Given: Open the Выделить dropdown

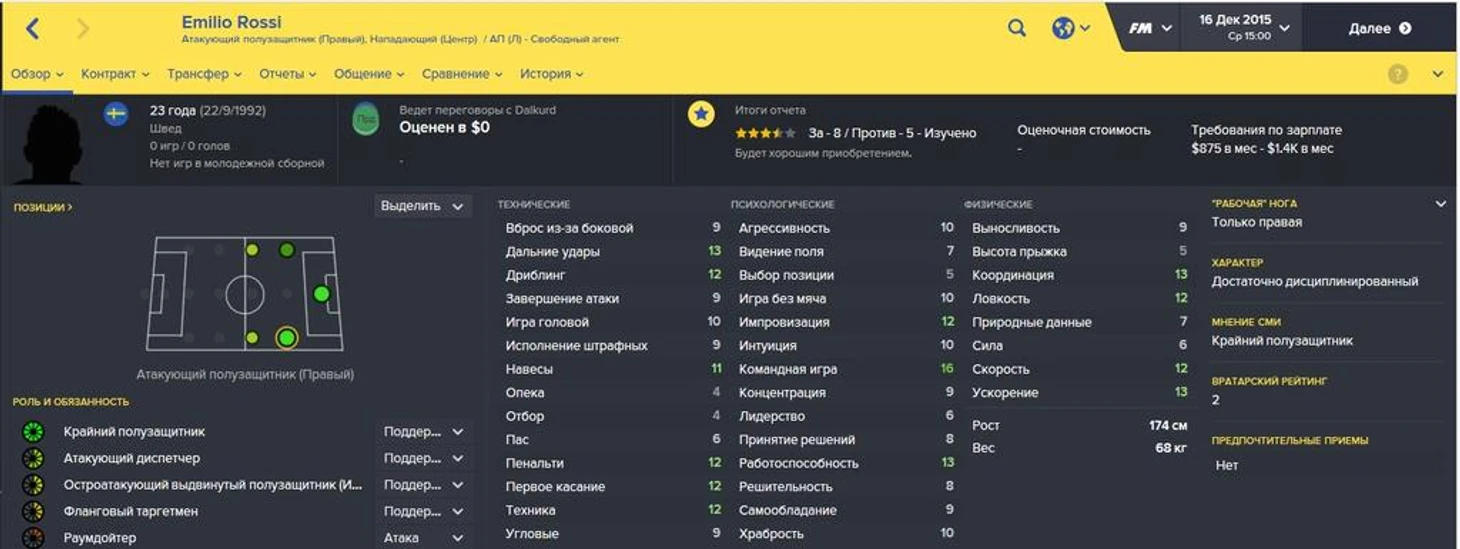Looking at the screenshot, I should [x=423, y=206].
